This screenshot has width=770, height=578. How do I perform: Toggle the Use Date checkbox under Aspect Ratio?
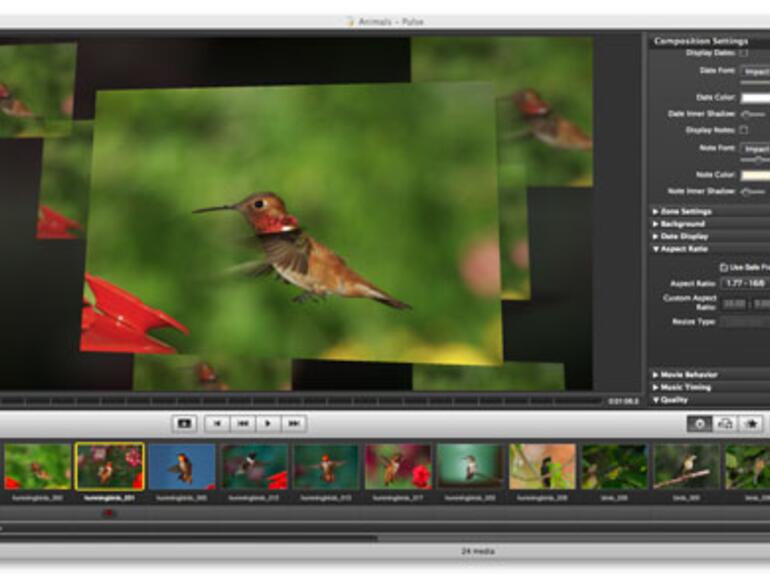pyautogui.click(x=723, y=268)
